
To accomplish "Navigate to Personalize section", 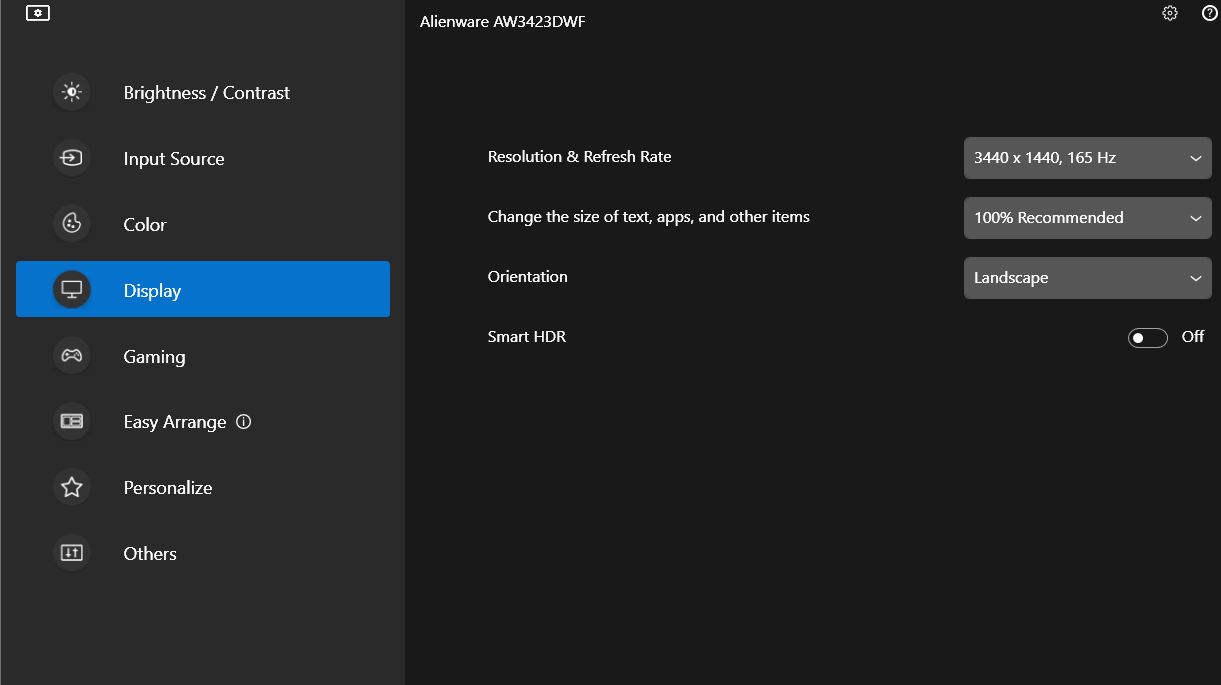I will pyautogui.click(x=203, y=487).
